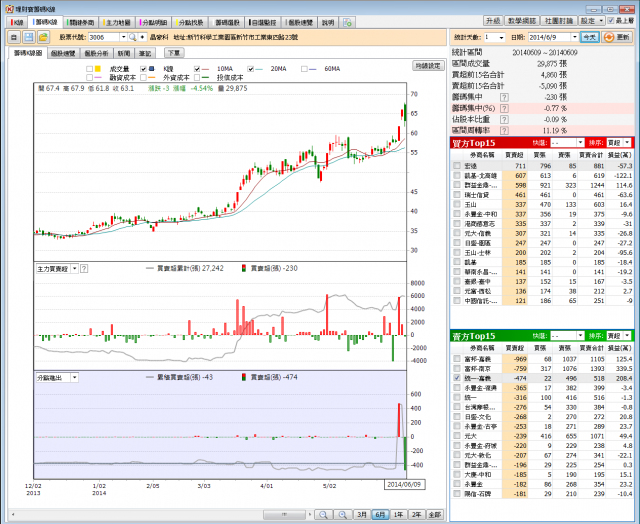
Task: Click the blue K線 color swatch
Action: [x=151, y=69]
